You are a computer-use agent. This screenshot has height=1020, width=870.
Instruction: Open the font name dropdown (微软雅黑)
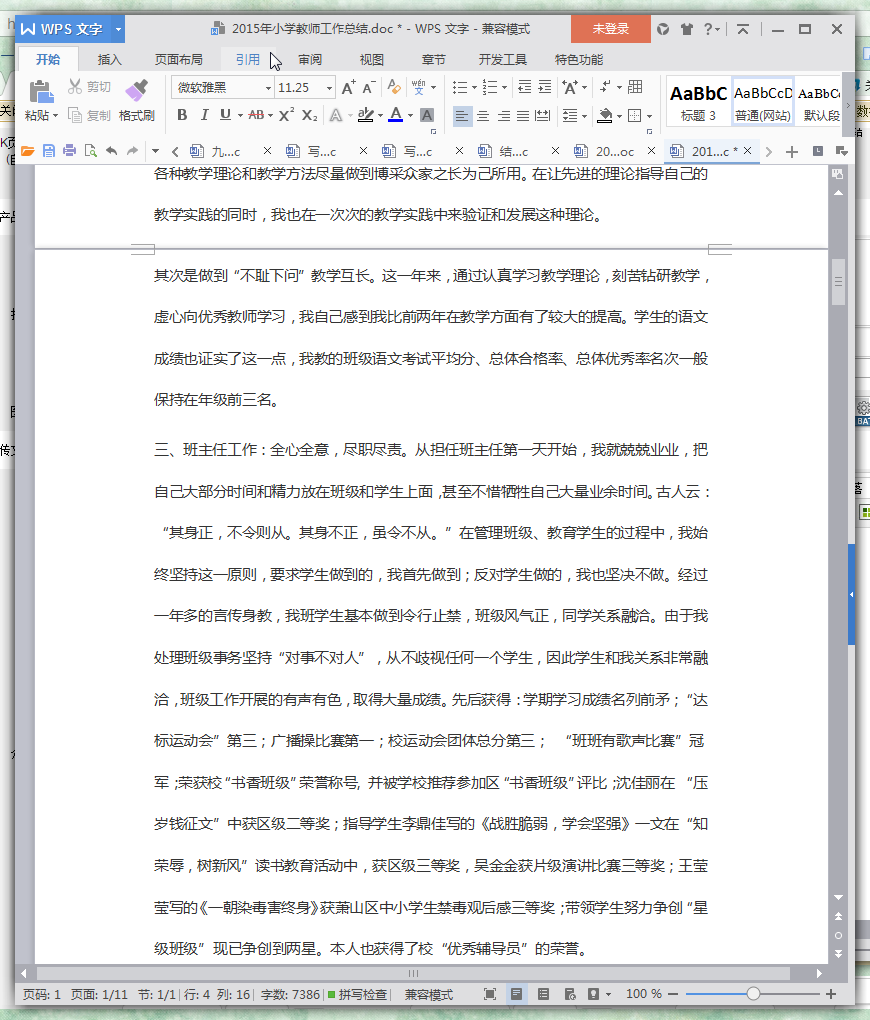[268, 88]
